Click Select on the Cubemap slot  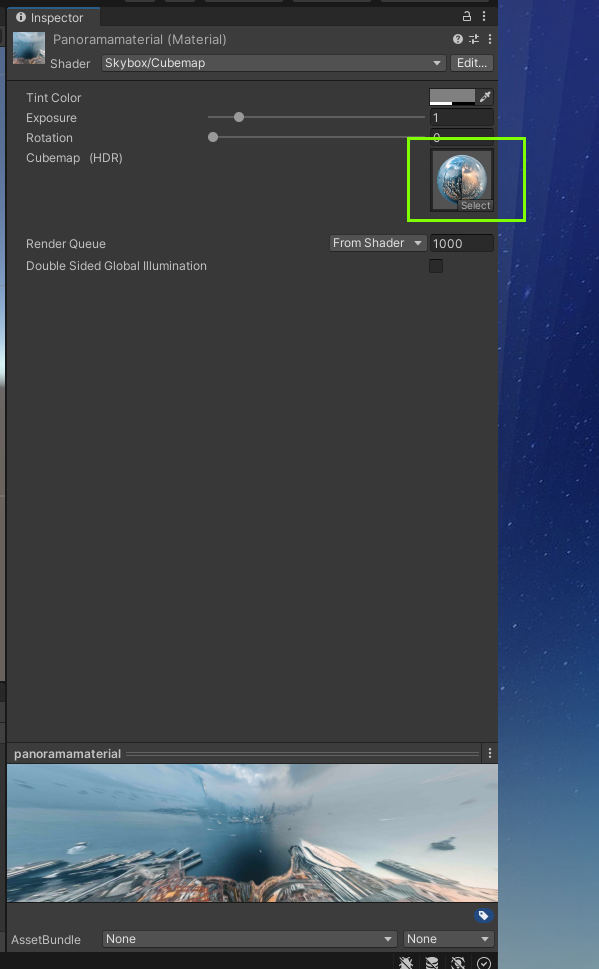point(475,205)
